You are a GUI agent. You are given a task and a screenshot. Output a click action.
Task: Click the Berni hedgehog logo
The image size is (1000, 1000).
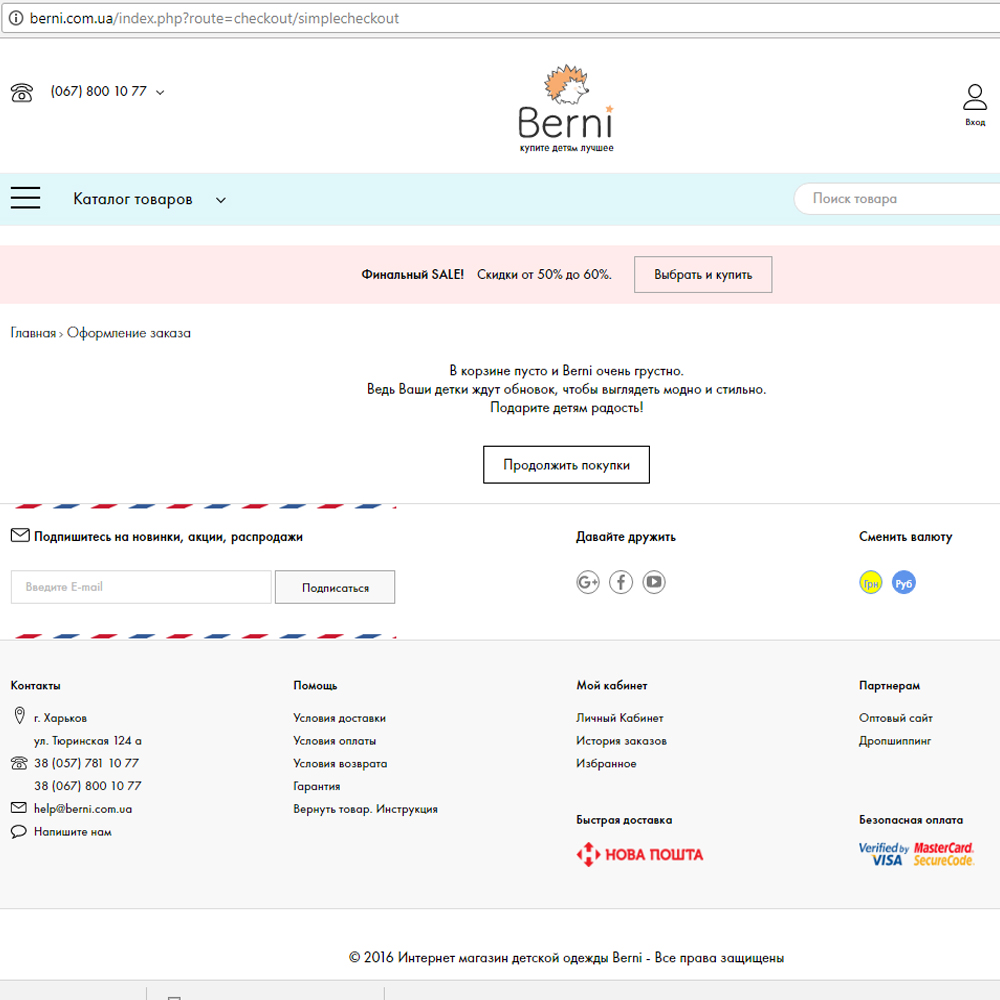pos(566,109)
